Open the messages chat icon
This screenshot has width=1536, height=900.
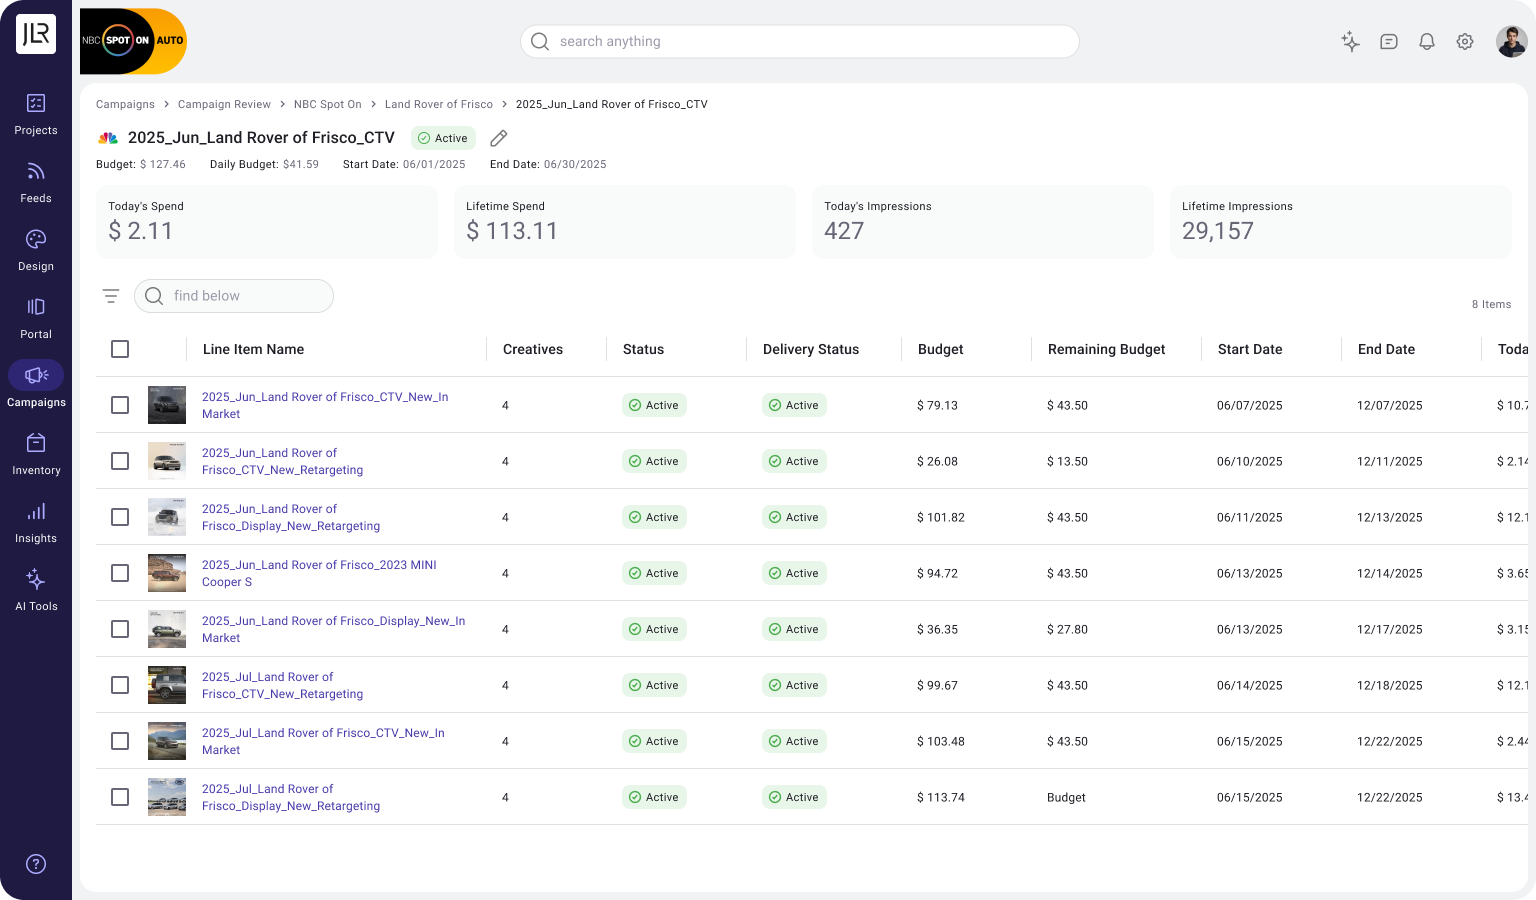coord(1388,42)
